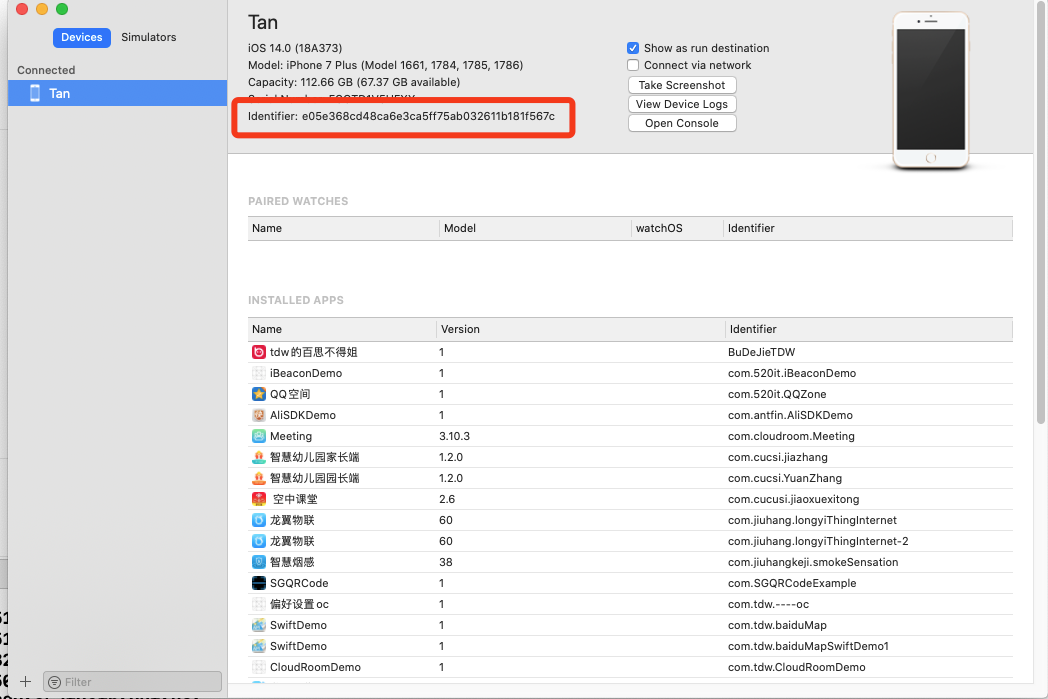Enable the Connect via network checkbox
The height and width of the screenshot is (699, 1048).
point(633,66)
